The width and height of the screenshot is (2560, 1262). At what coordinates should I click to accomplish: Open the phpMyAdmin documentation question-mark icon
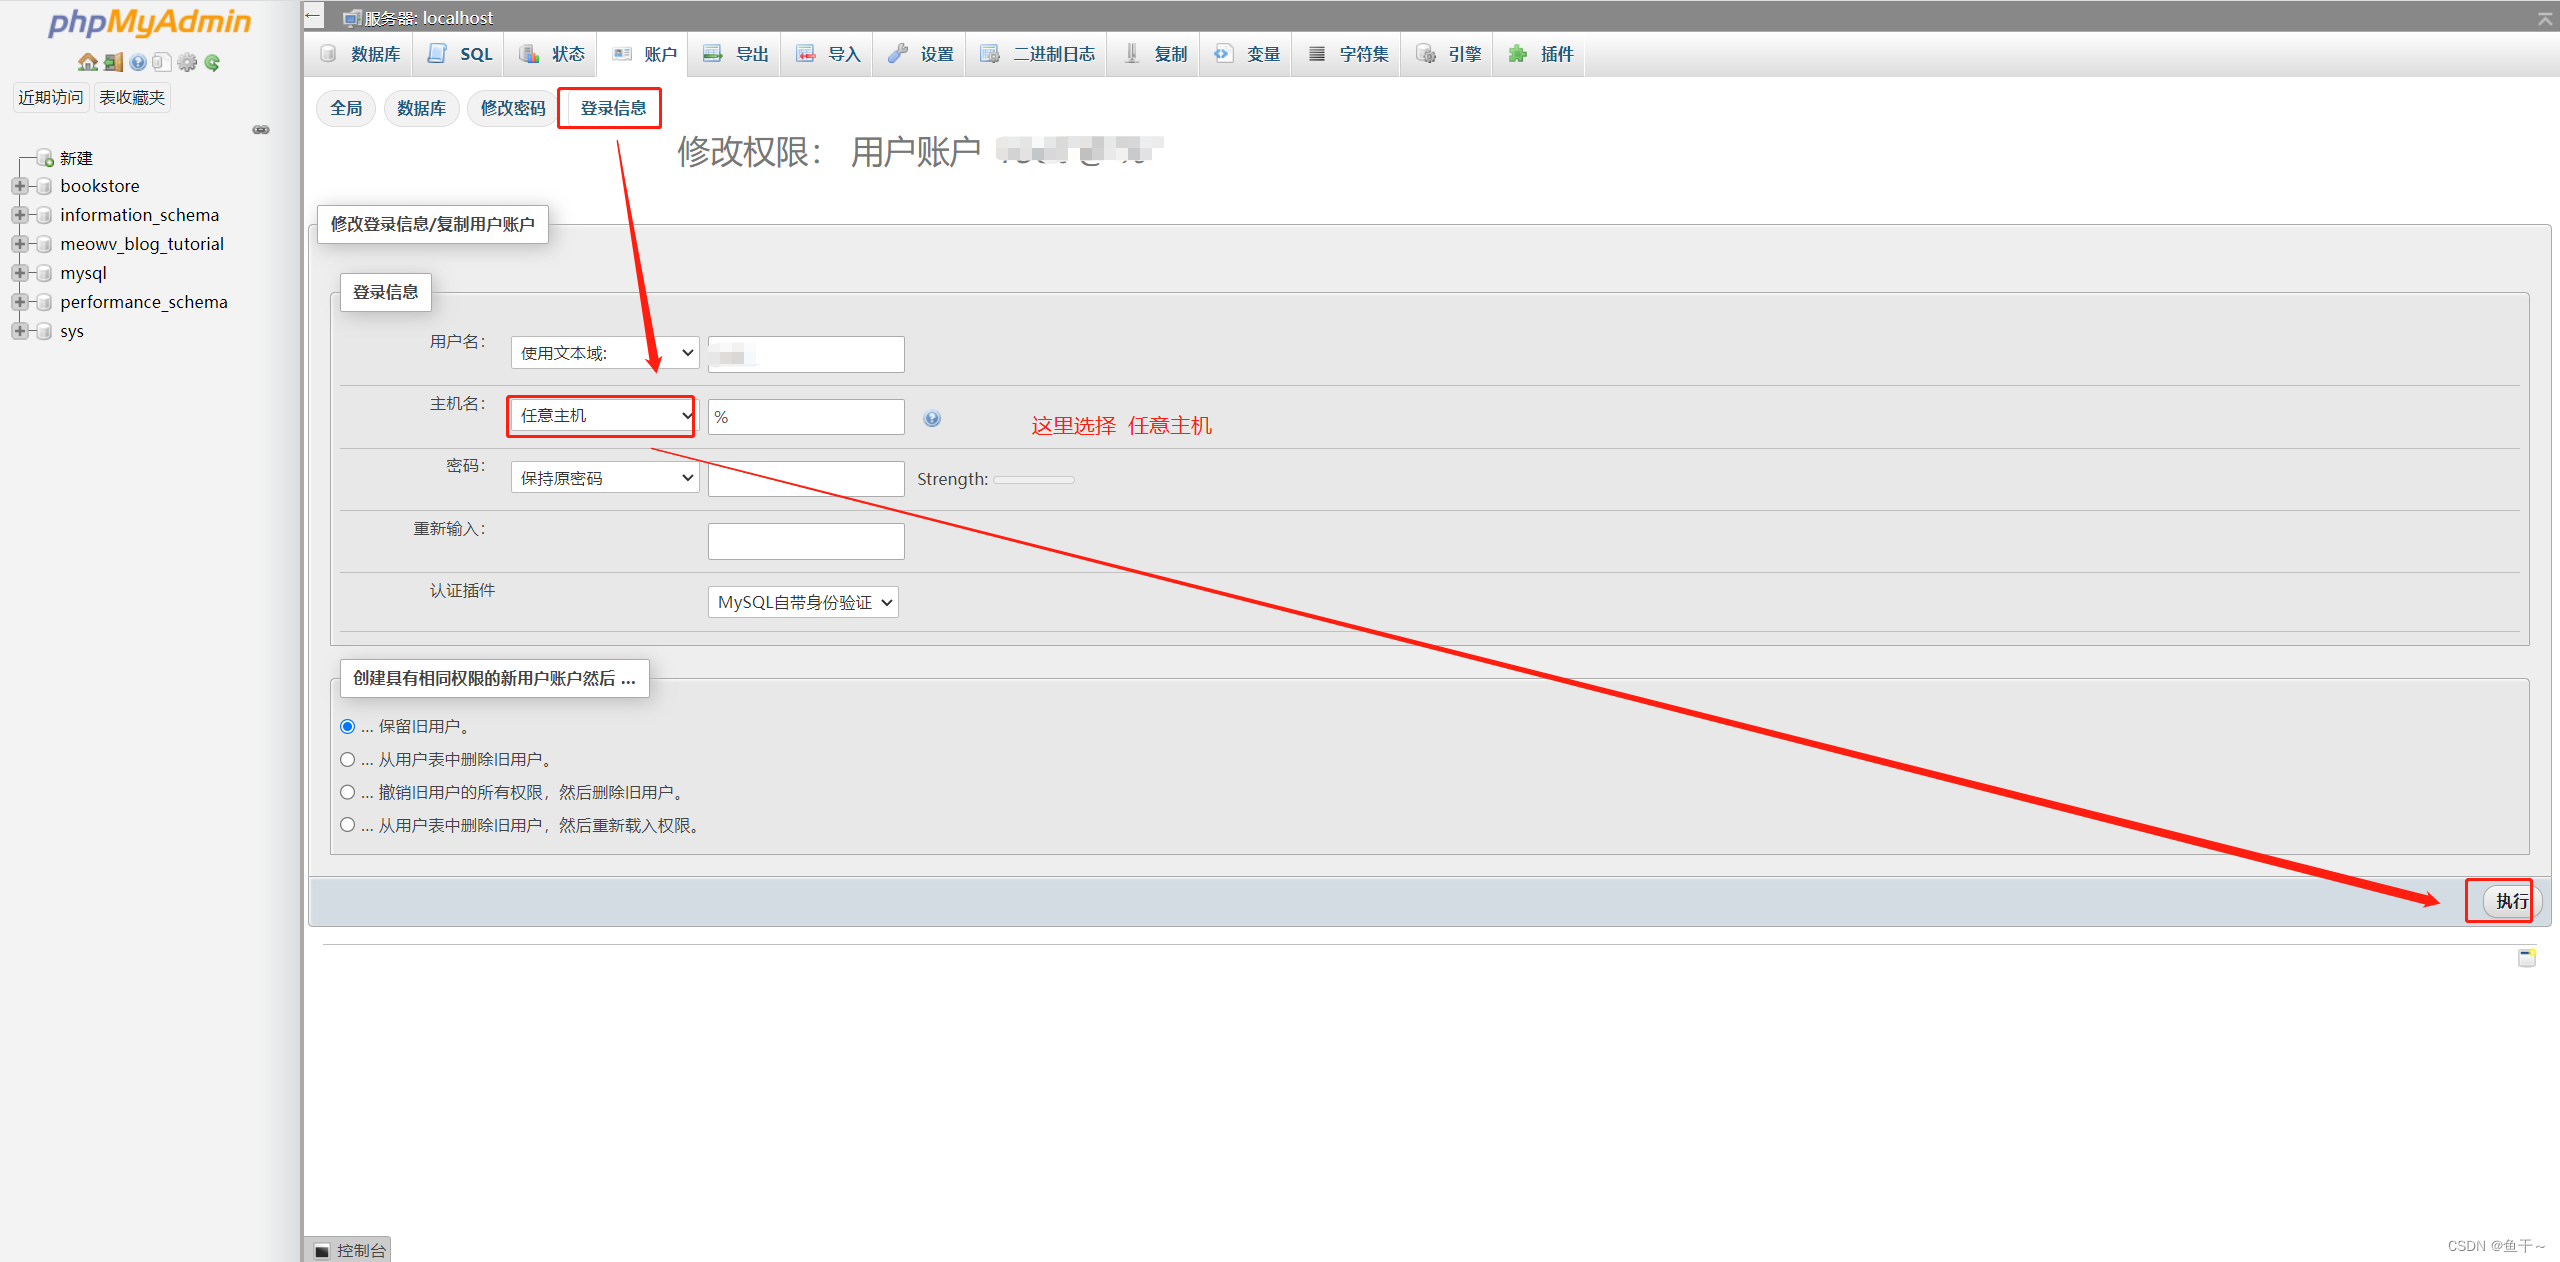pyautogui.click(x=138, y=62)
